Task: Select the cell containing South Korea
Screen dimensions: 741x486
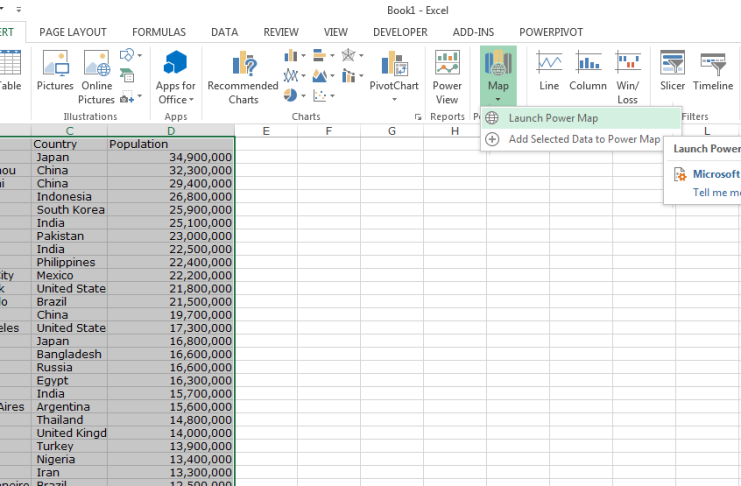Action: click(69, 210)
